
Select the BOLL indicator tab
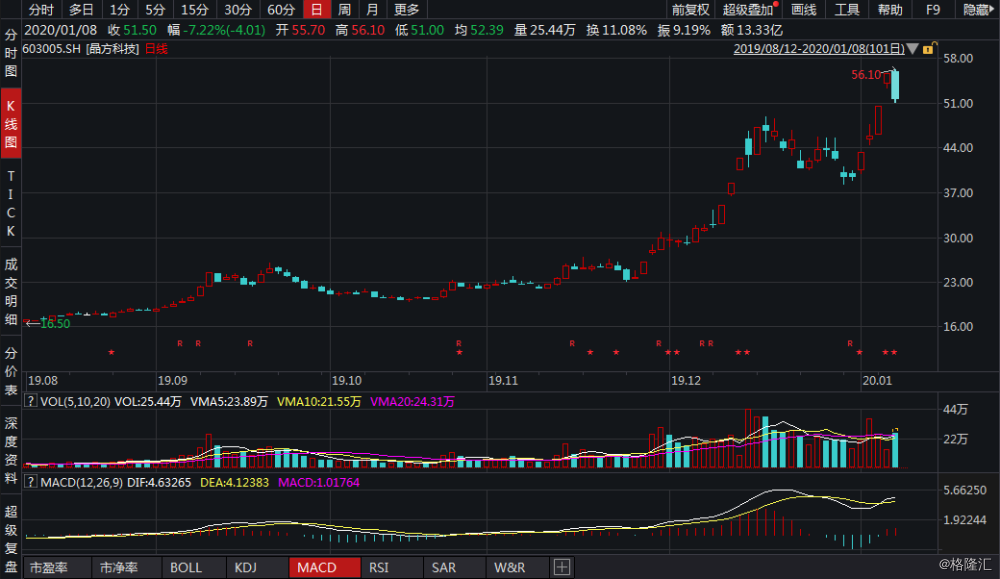(x=186, y=568)
